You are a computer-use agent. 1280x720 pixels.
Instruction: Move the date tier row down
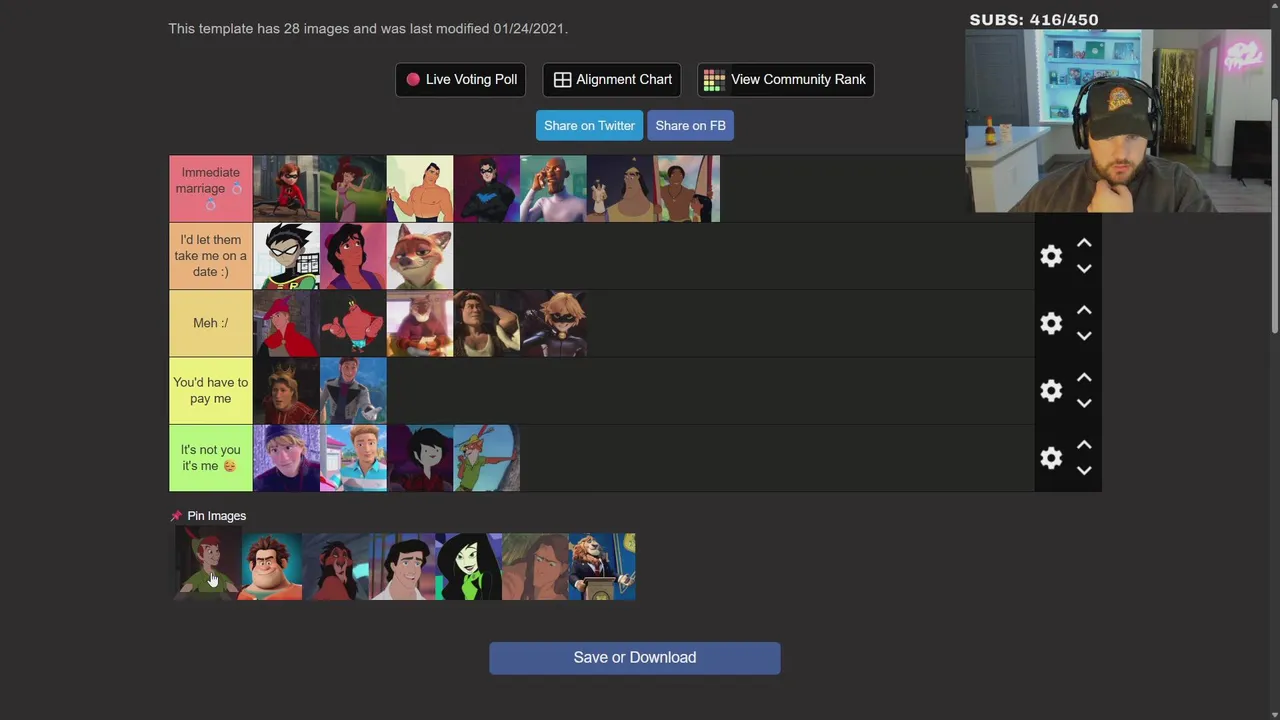(x=1084, y=269)
